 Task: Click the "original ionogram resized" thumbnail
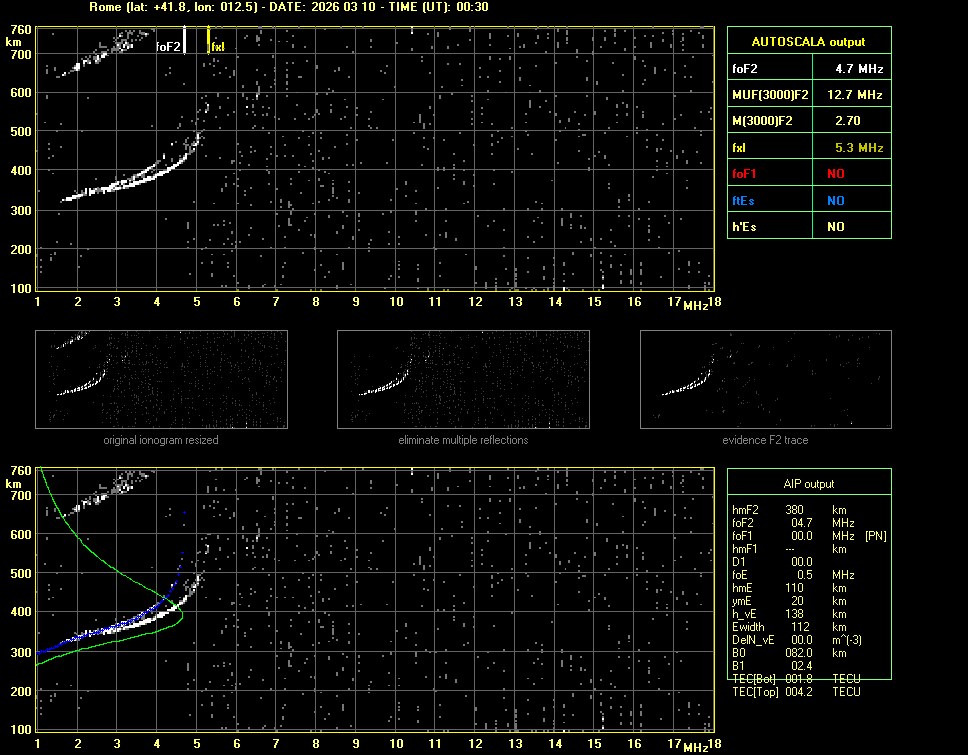tap(161, 379)
